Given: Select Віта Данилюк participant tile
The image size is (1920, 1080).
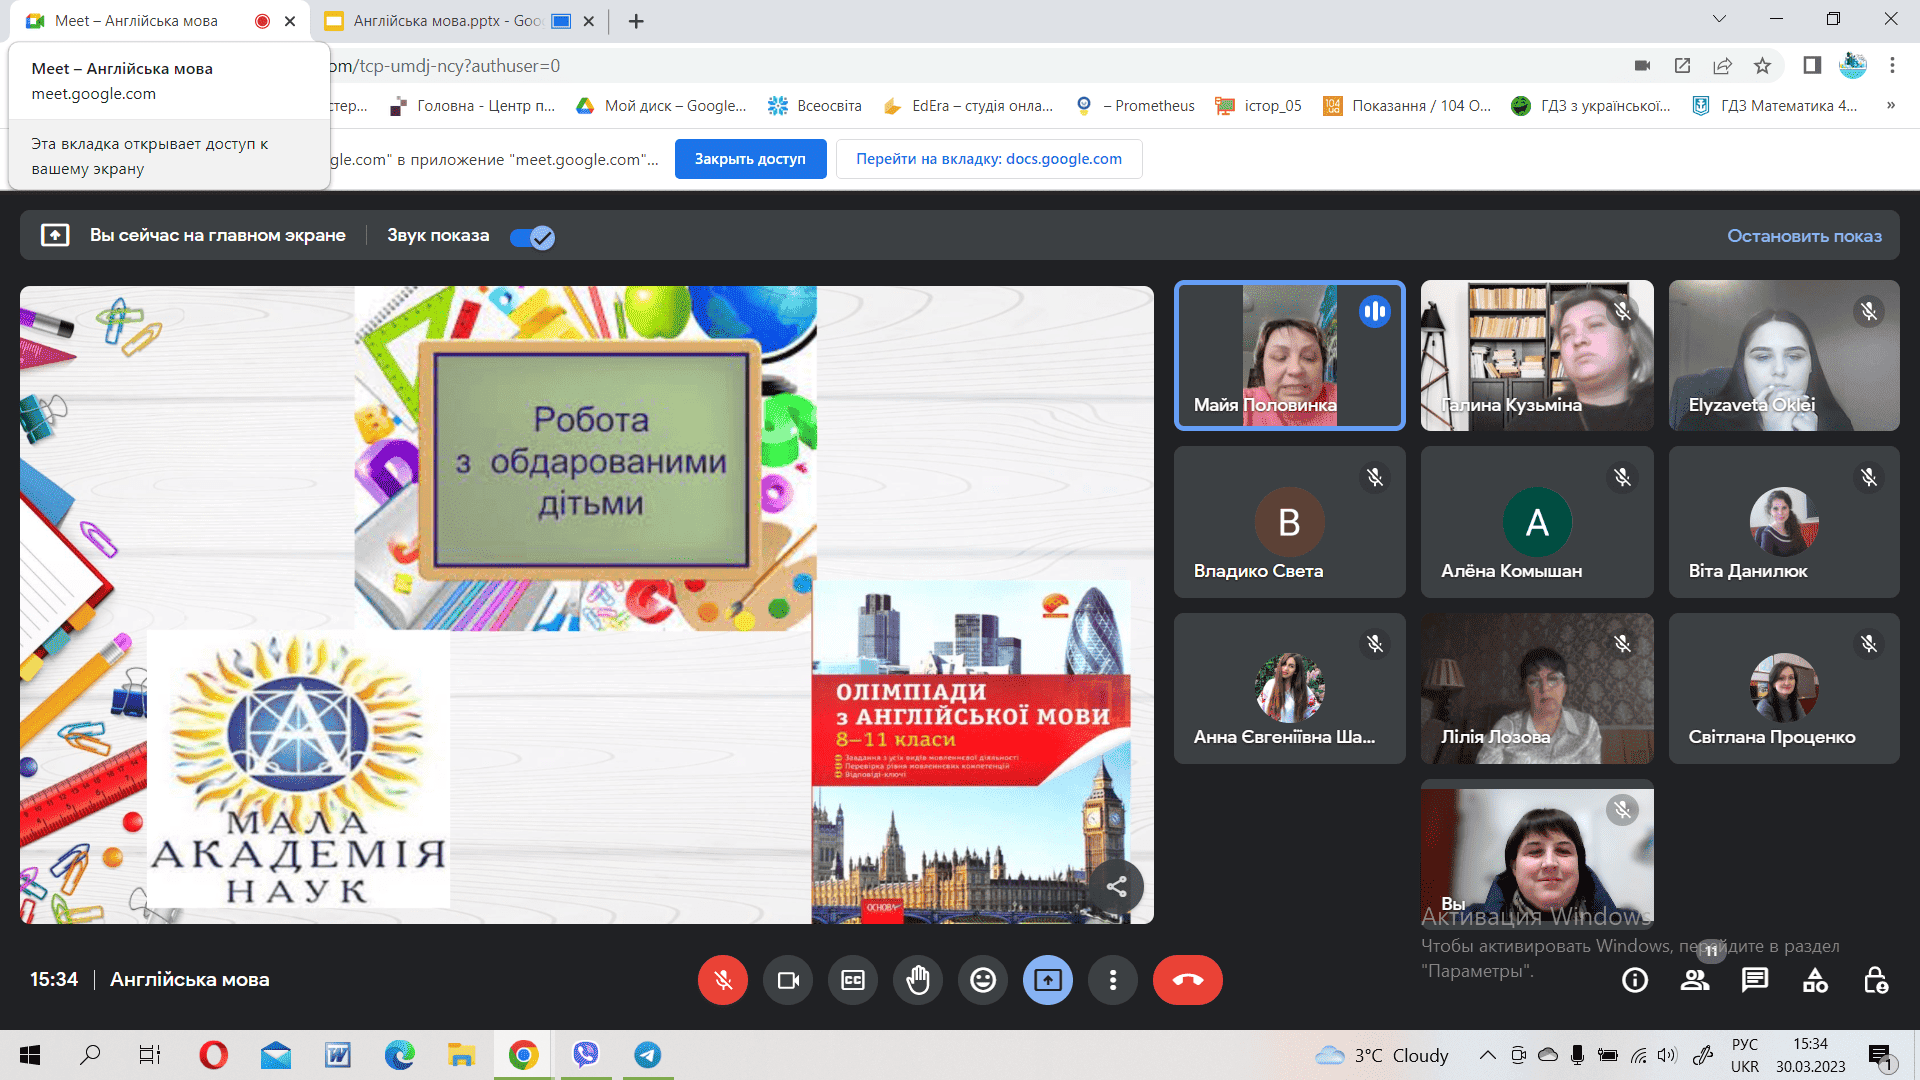Looking at the screenshot, I should [x=1784, y=522].
